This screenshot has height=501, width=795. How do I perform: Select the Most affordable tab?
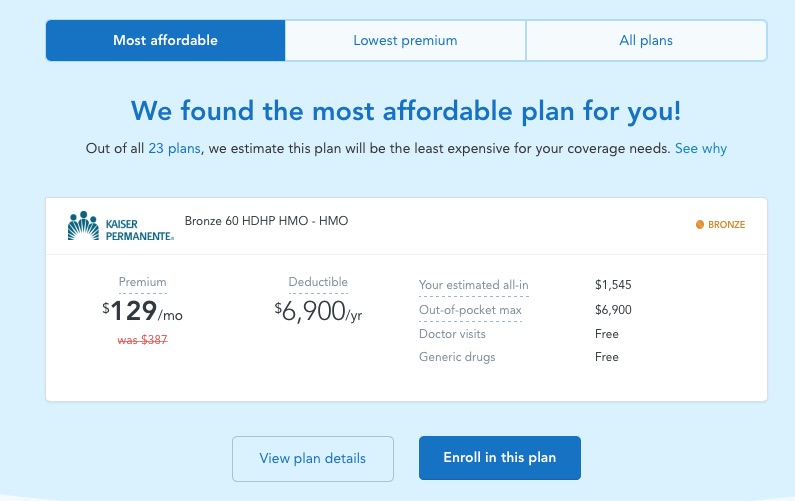(165, 41)
